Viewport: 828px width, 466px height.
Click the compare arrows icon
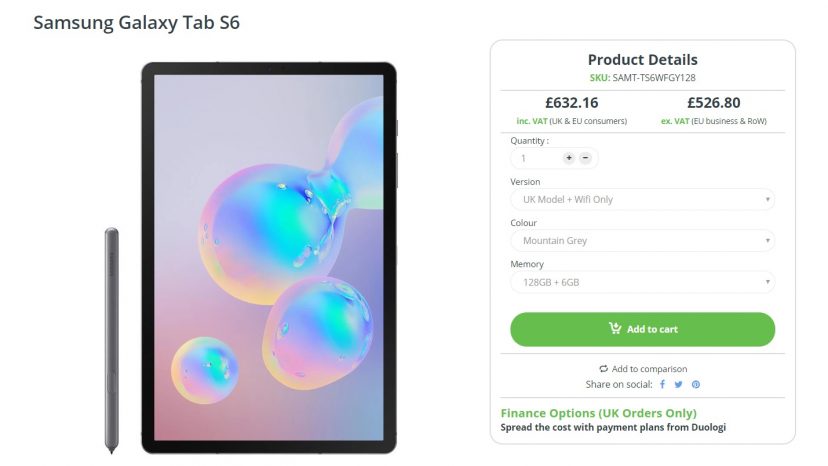[x=603, y=369]
